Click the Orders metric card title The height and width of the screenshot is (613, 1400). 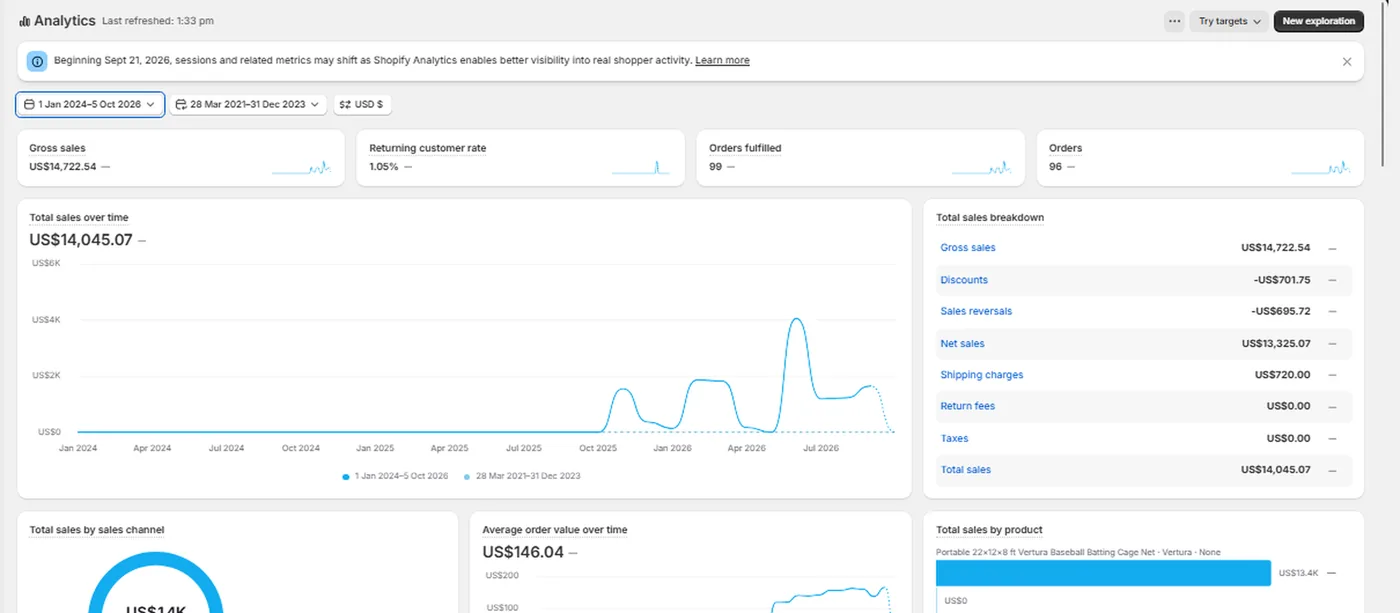[x=1065, y=148]
